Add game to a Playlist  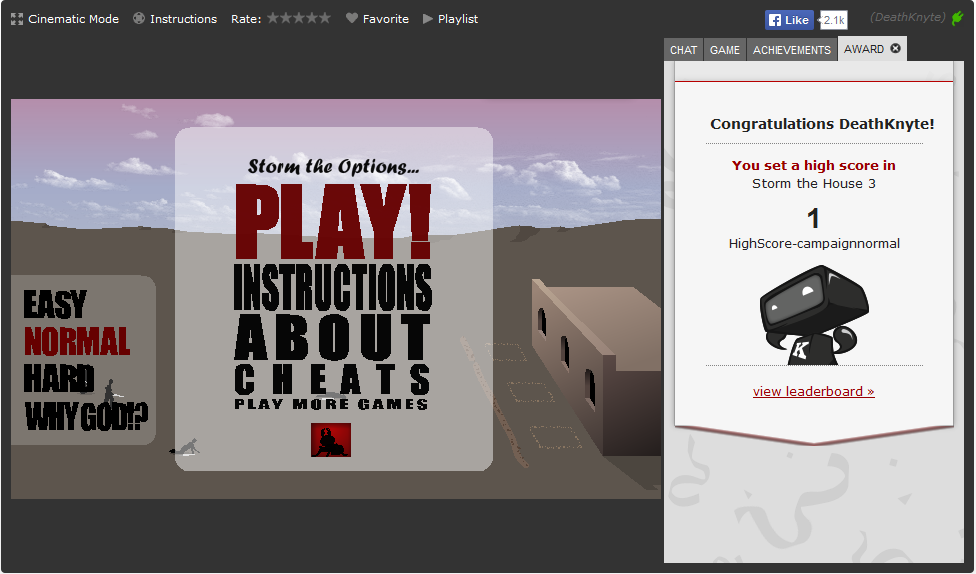pyautogui.click(x=450, y=19)
